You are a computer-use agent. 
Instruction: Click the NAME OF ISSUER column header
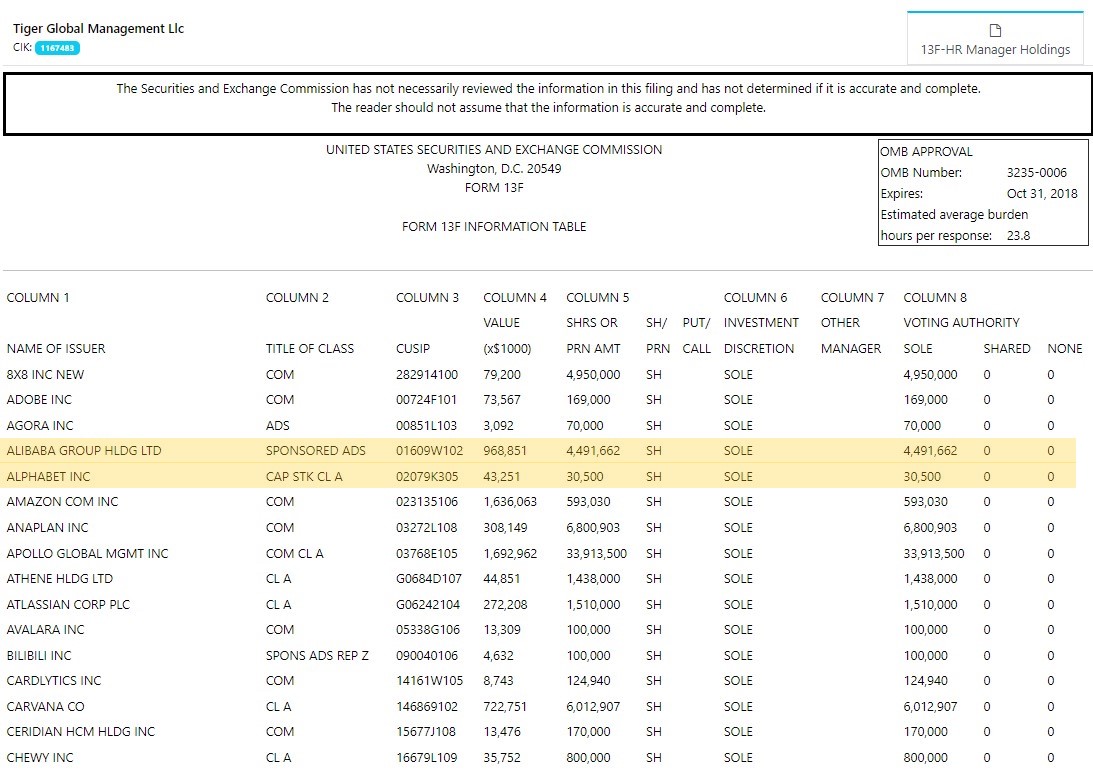point(56,349)
